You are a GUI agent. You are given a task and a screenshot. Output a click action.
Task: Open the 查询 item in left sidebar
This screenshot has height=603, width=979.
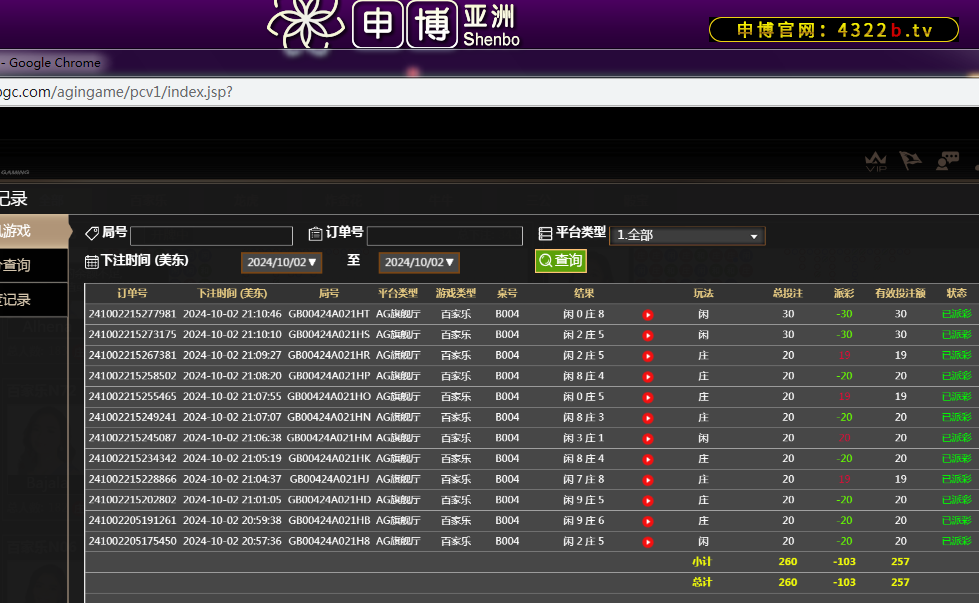(x=30, y=266)
